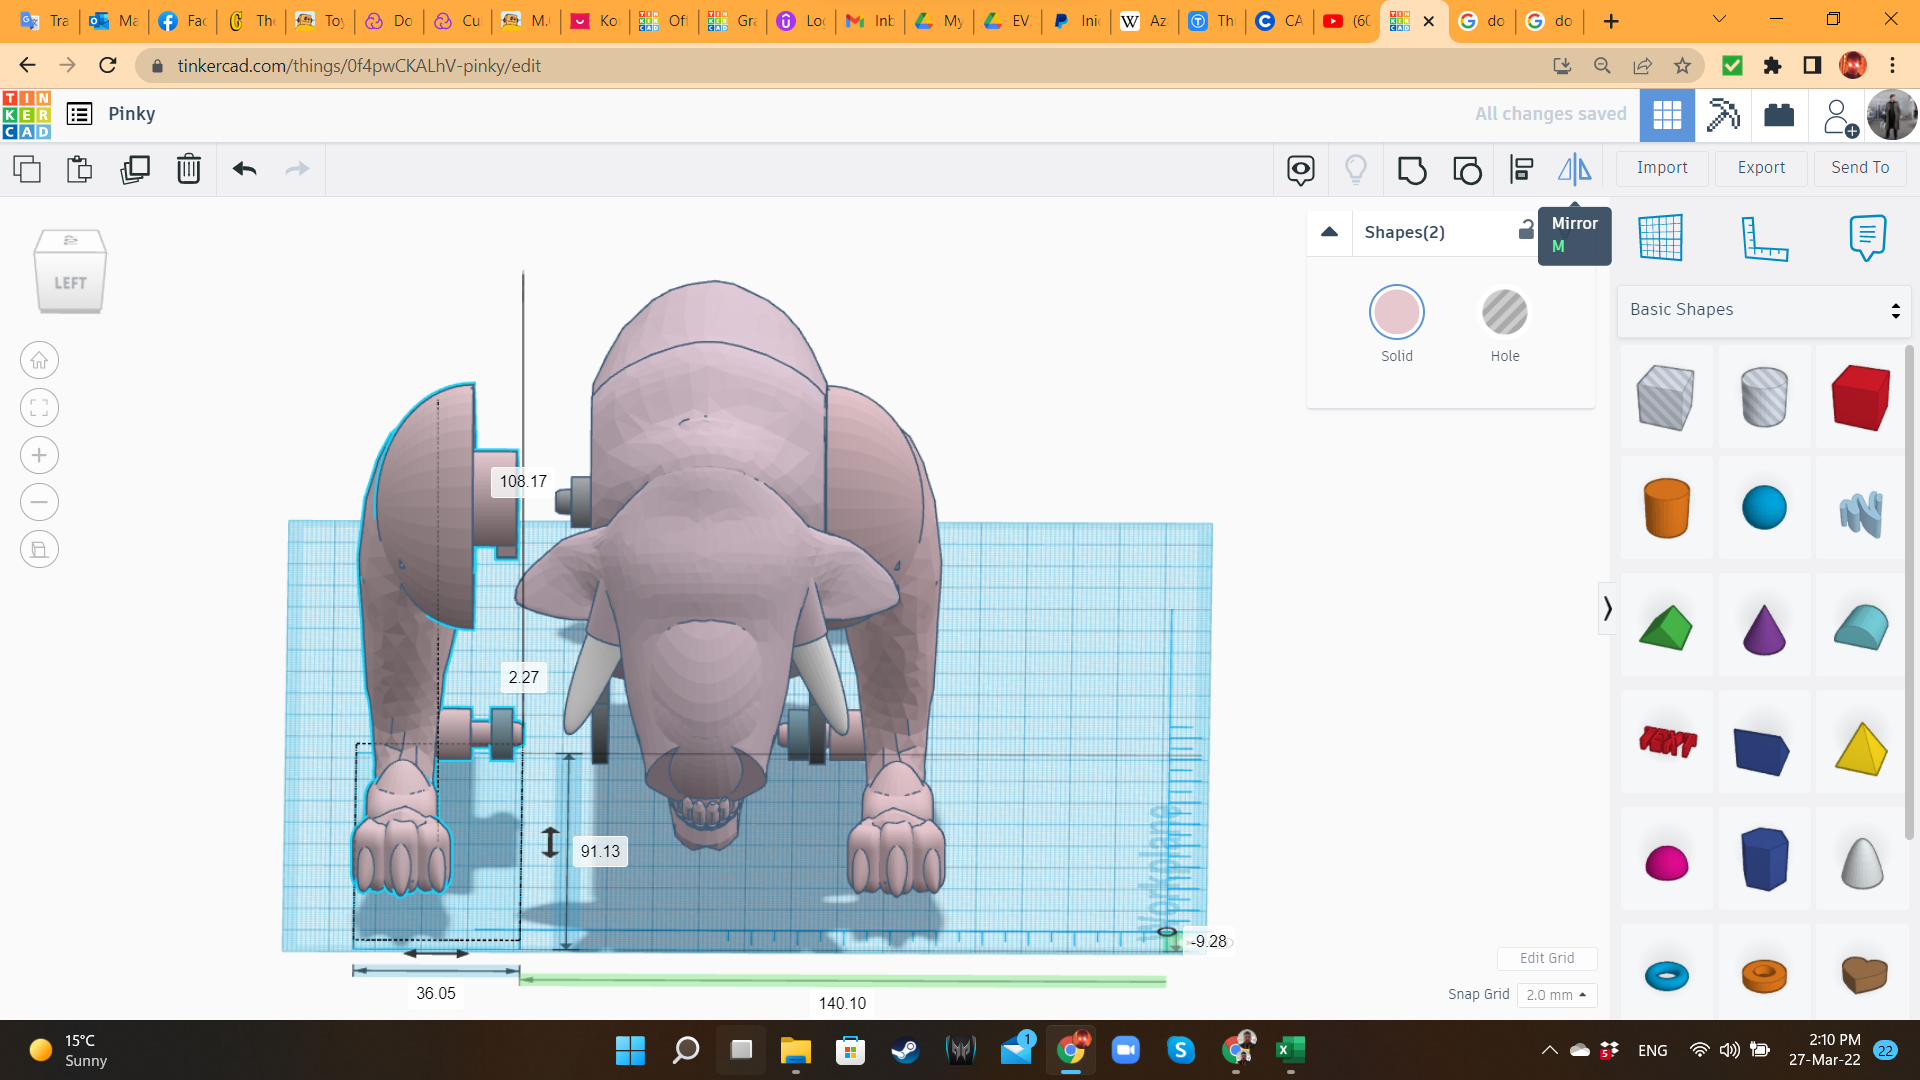
Task: Open the Ruler tool
Action: [1763, 238]
